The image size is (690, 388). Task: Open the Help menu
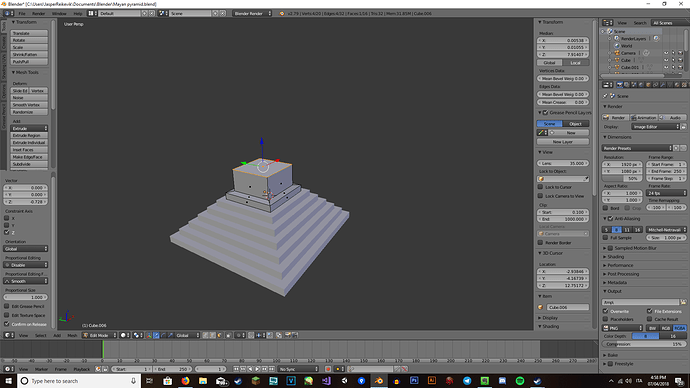(77, 14)
